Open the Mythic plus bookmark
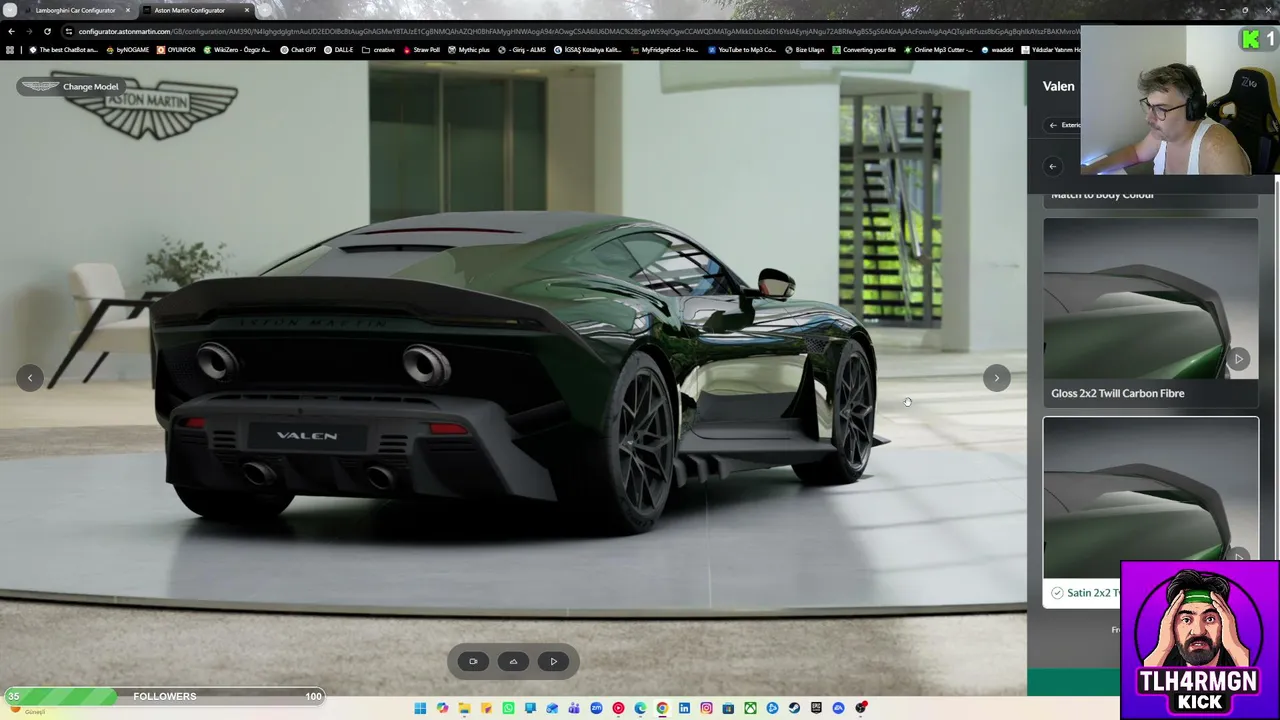Screen dimensions: 1280x720 coord(468,50)
